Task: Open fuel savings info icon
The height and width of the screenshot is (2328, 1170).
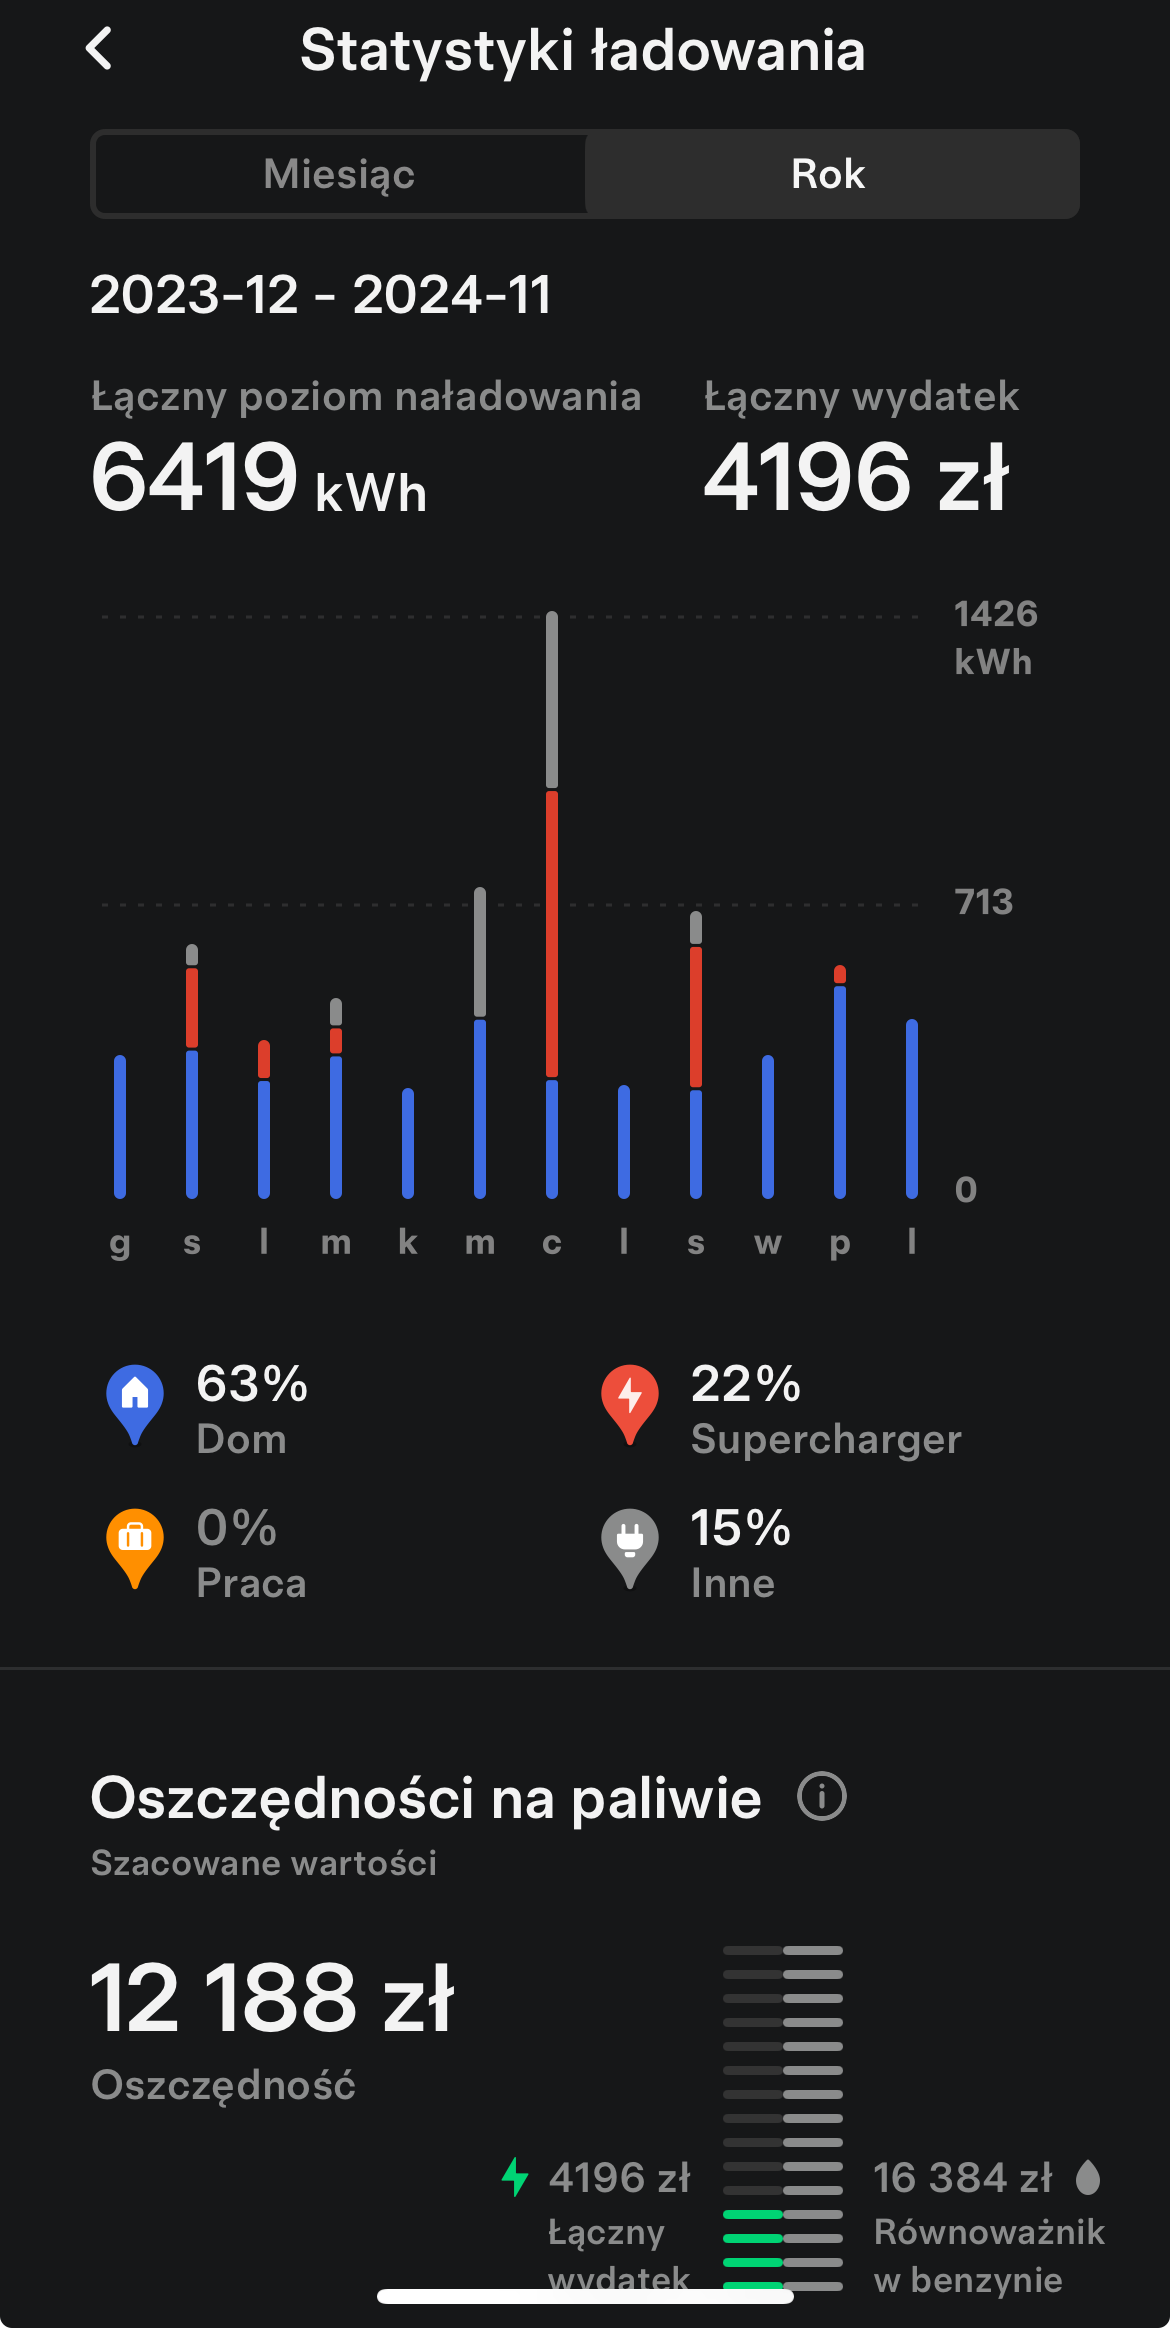Action: tap(821, 1797)
